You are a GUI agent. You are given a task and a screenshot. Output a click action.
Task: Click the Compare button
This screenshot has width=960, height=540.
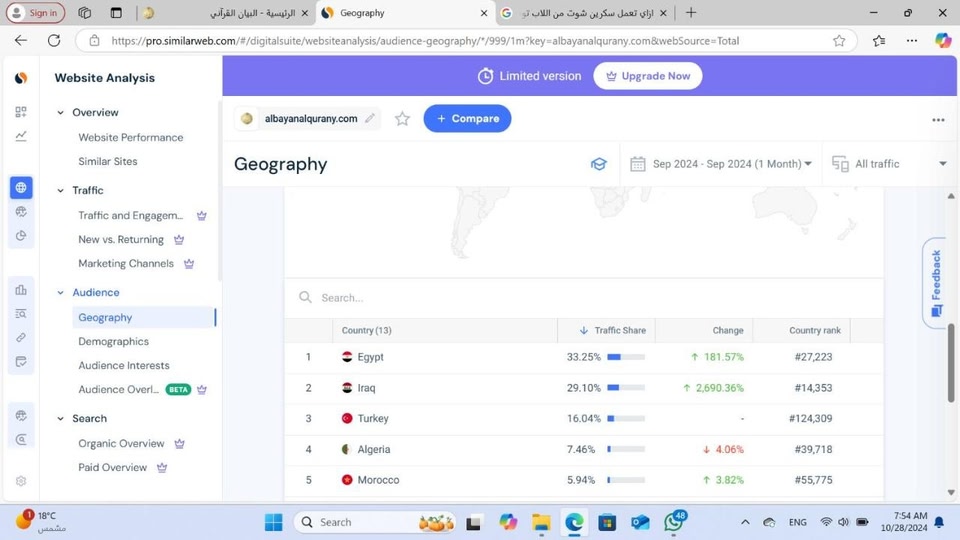click(467, 118)
